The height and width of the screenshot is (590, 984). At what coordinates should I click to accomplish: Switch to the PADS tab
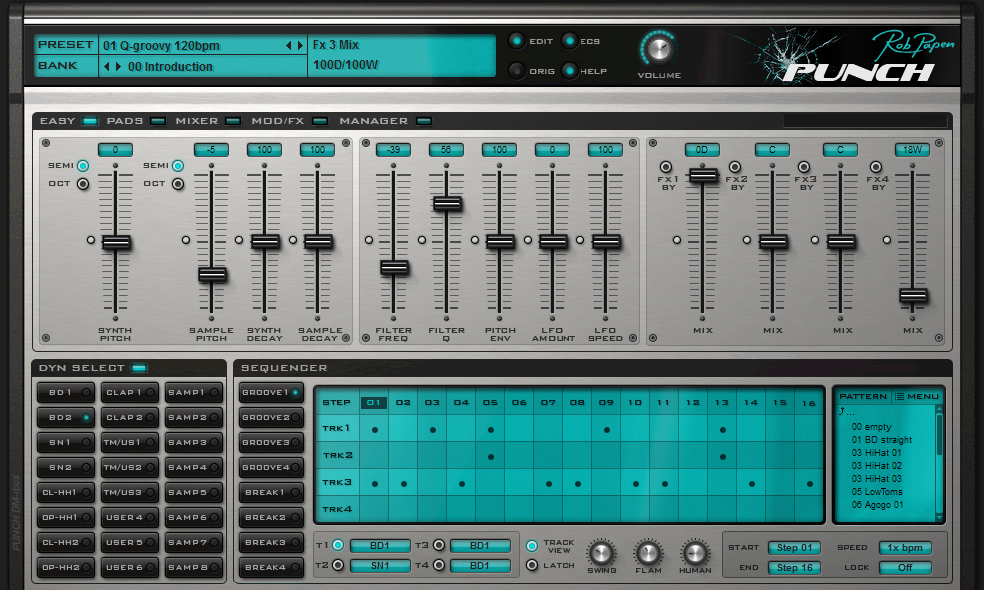click(136, 121)
